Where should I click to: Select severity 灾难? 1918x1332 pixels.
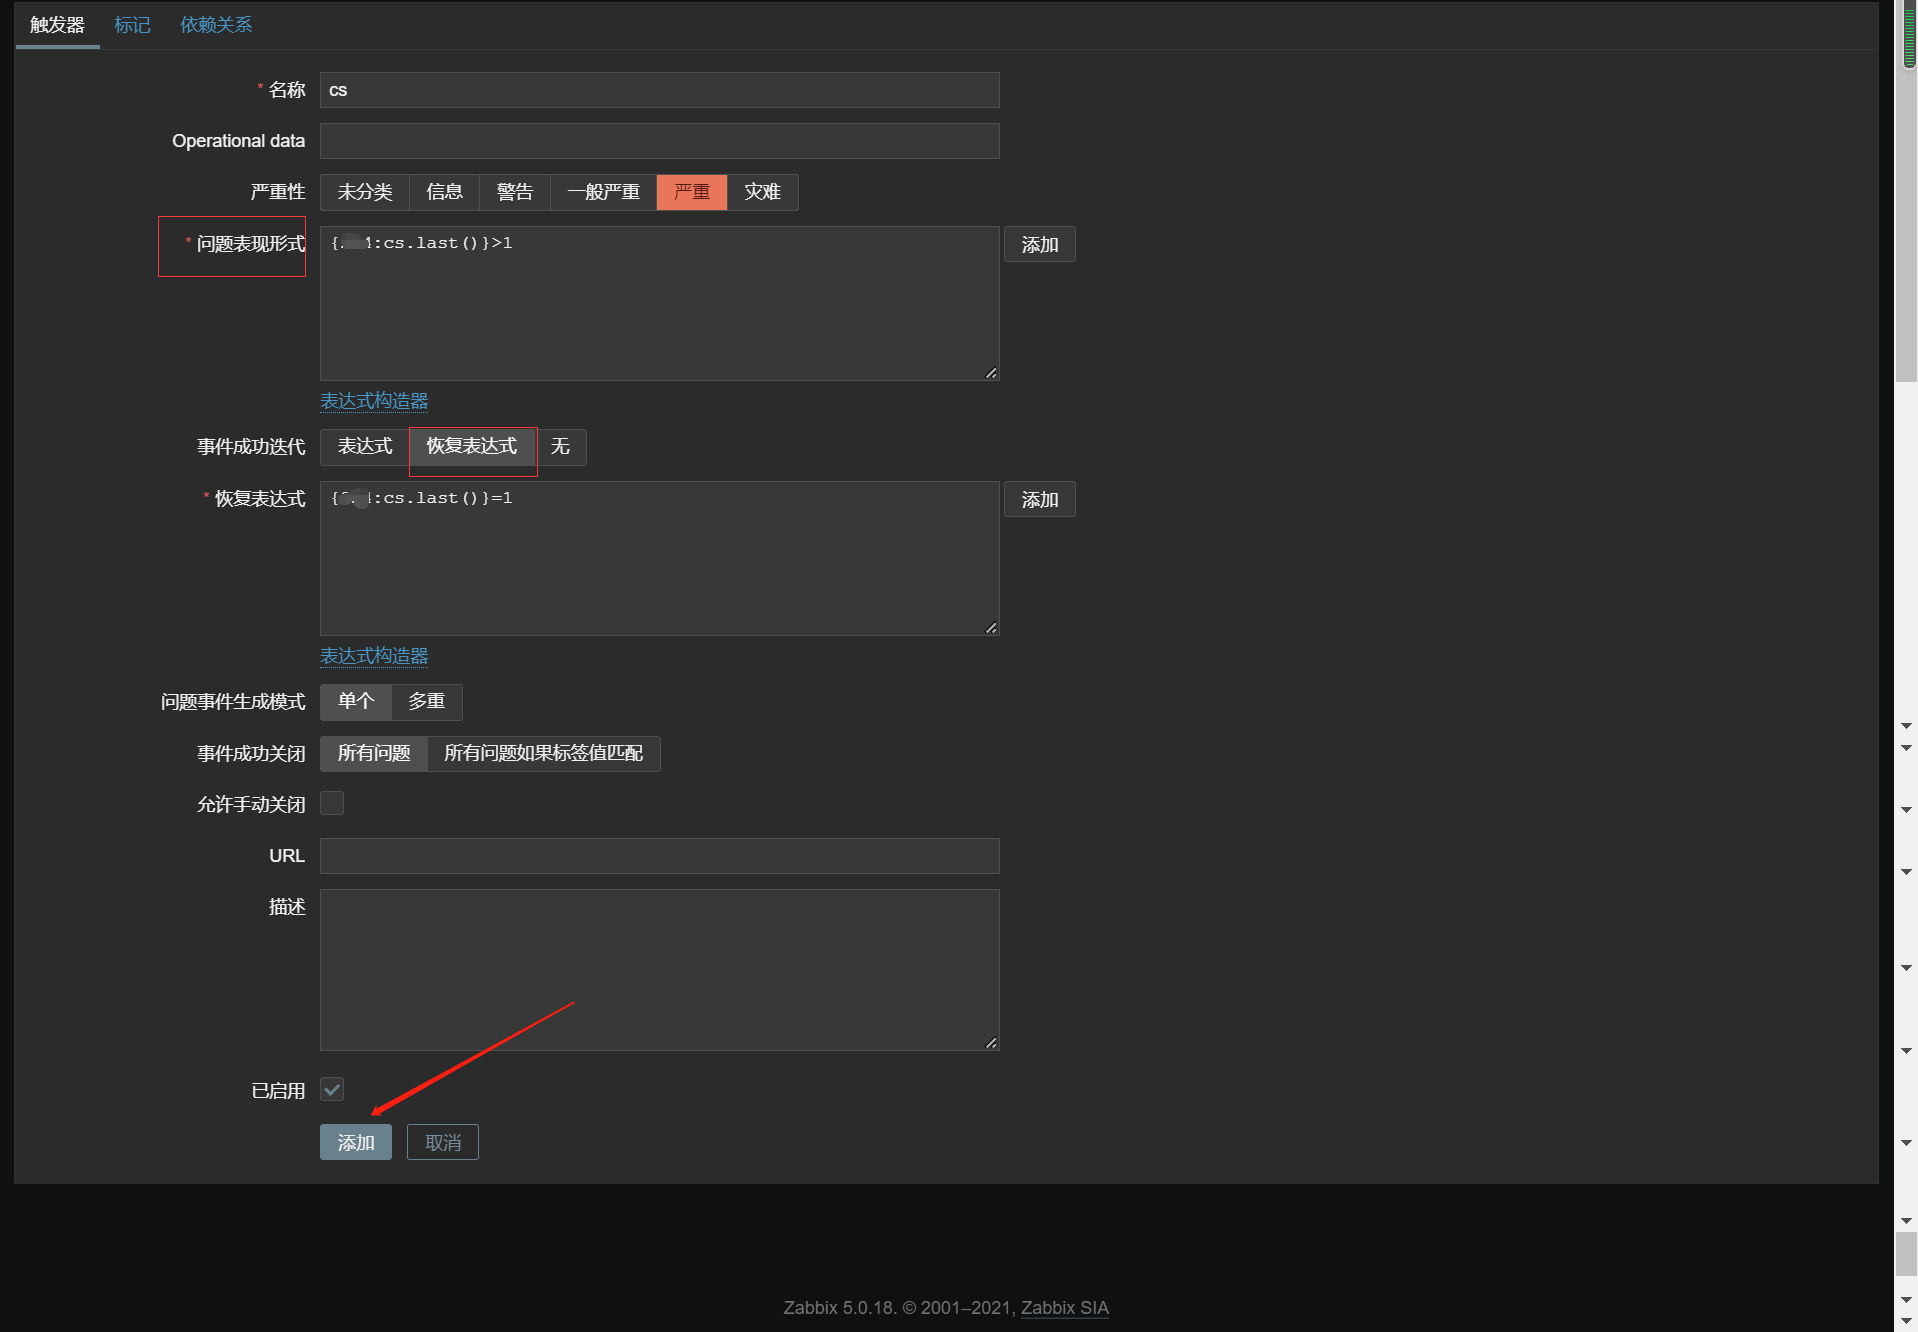pyautogui.click(x=762, y=192)
